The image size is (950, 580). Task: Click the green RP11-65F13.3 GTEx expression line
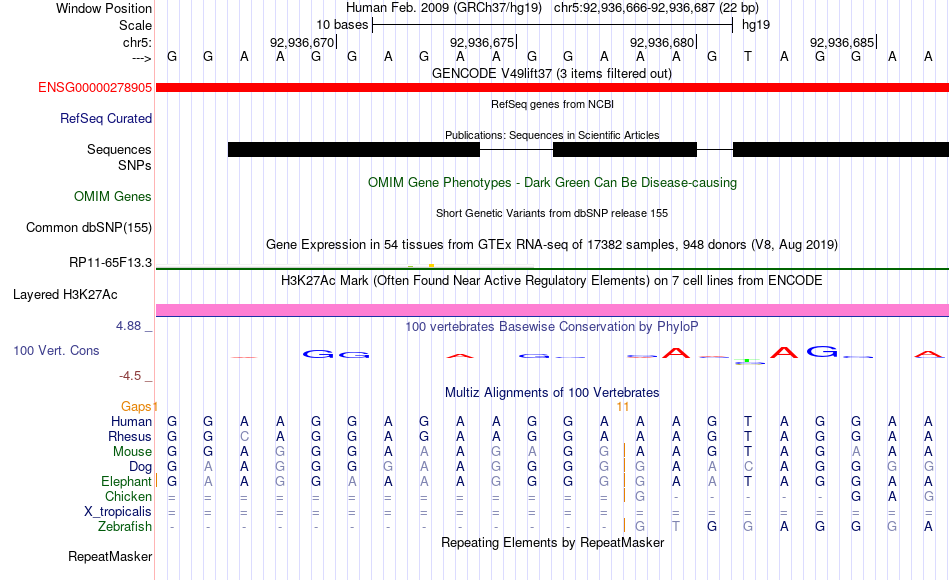point(552,268)
